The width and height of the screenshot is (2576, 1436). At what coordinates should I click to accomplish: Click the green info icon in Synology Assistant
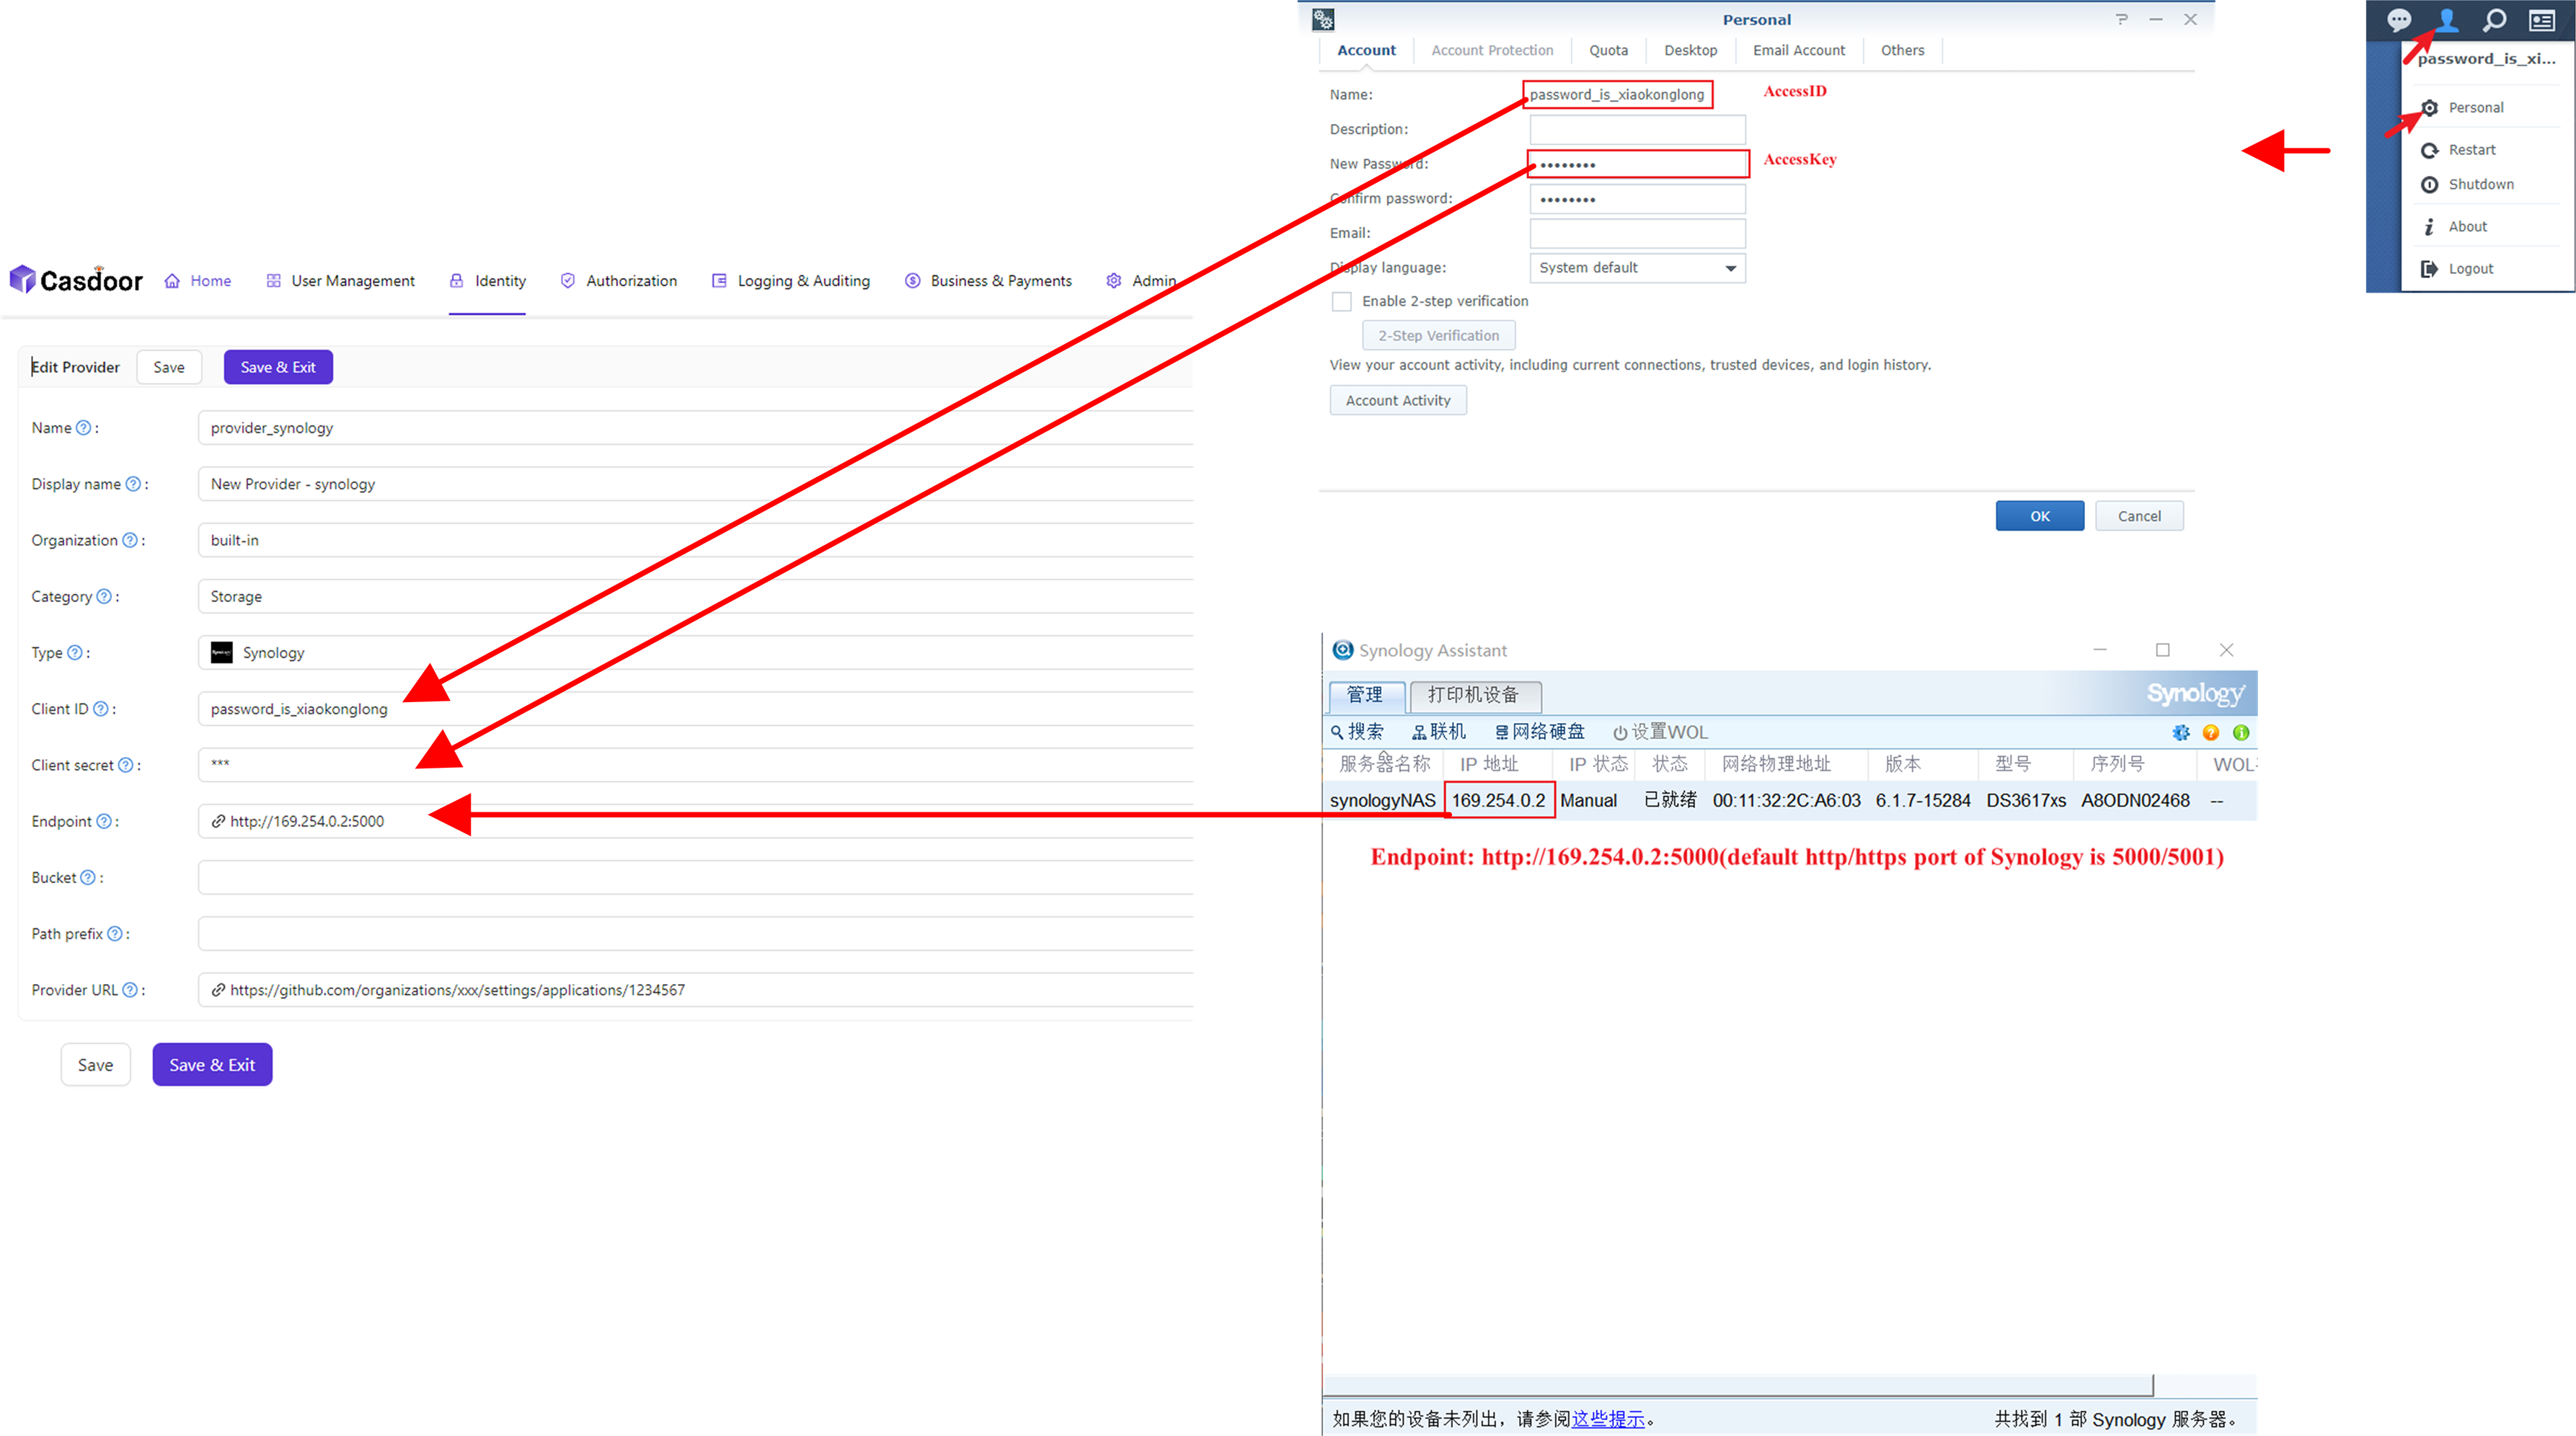(x=2241, y=732)
